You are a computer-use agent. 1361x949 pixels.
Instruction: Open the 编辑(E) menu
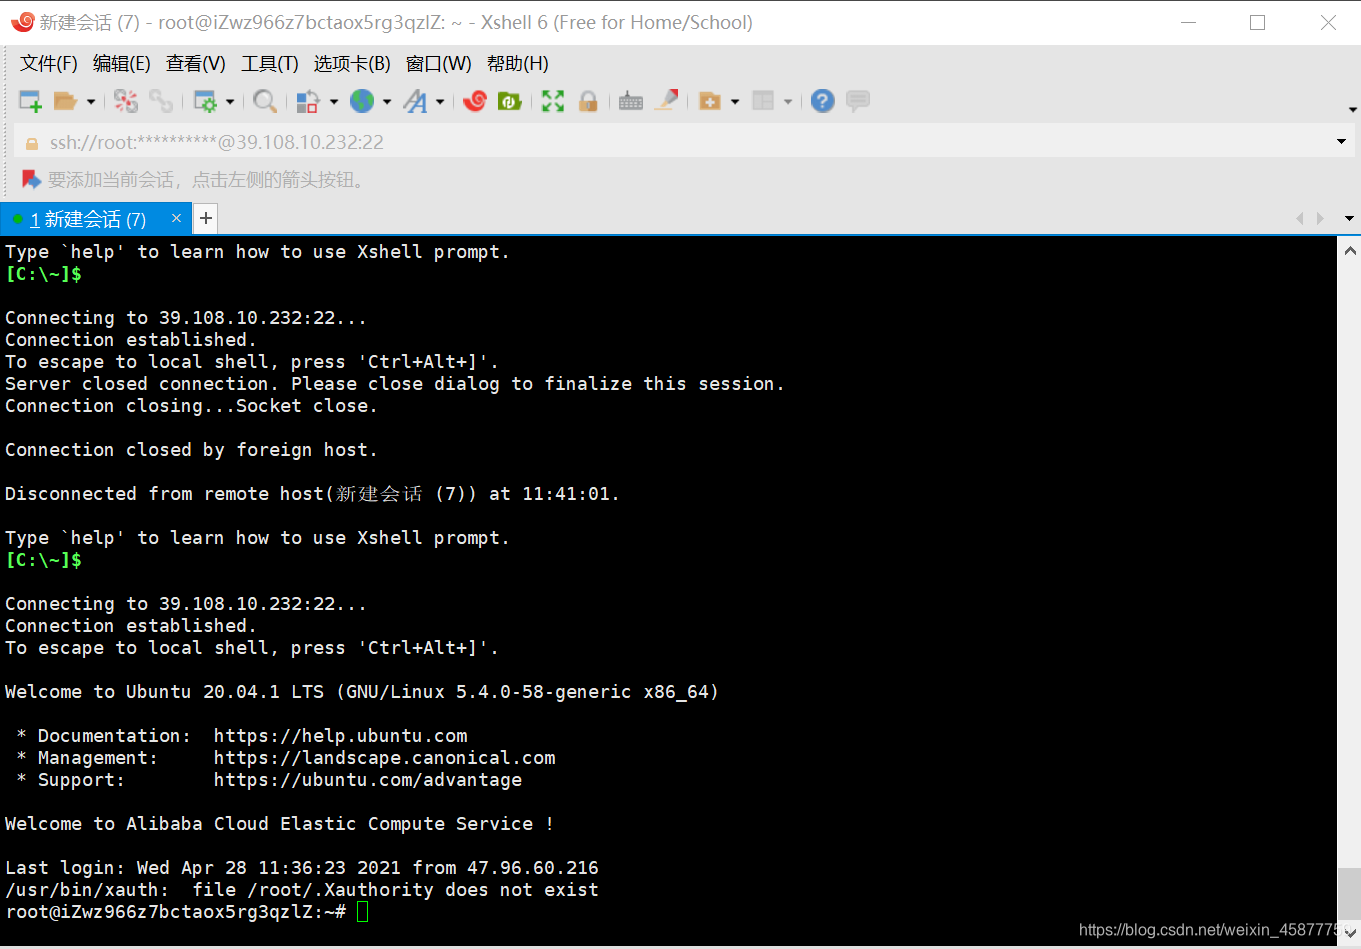(122, 64)
